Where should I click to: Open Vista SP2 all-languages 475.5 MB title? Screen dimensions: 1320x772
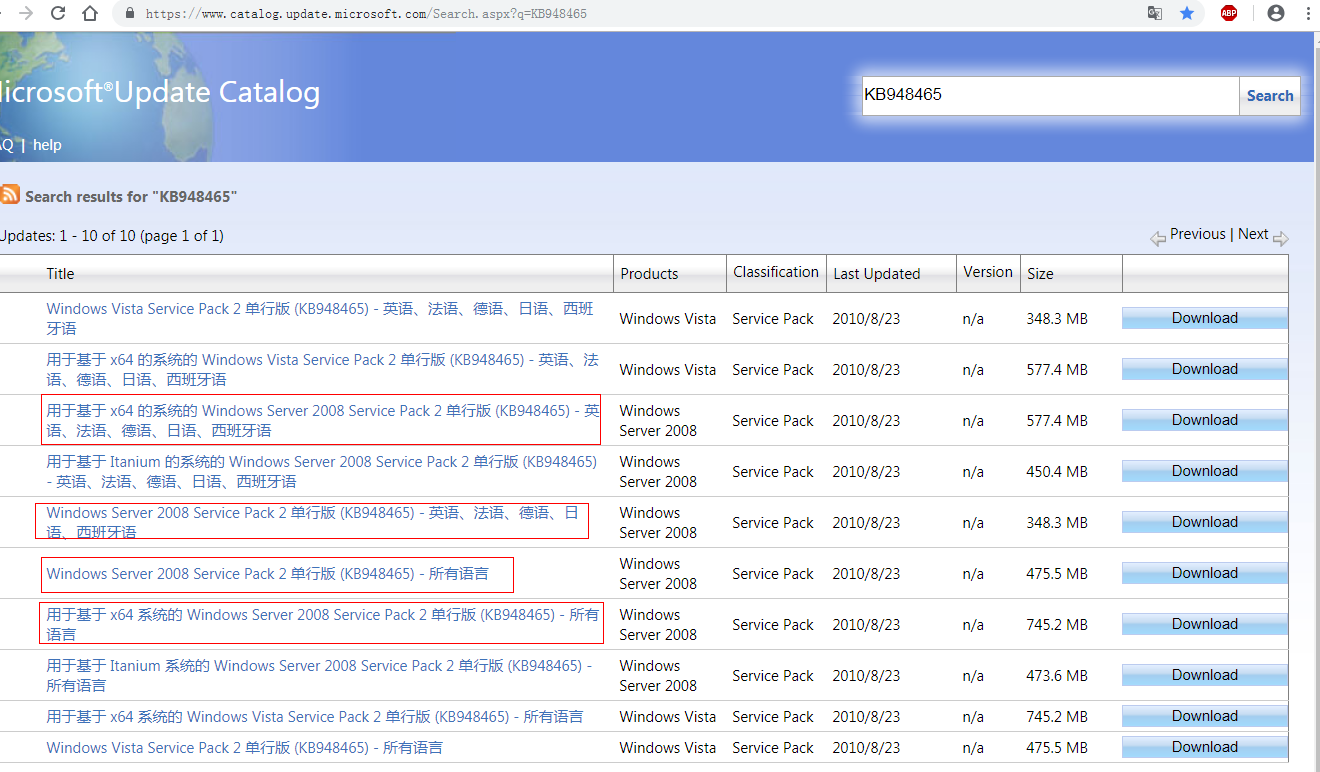[x=245, y=747]
